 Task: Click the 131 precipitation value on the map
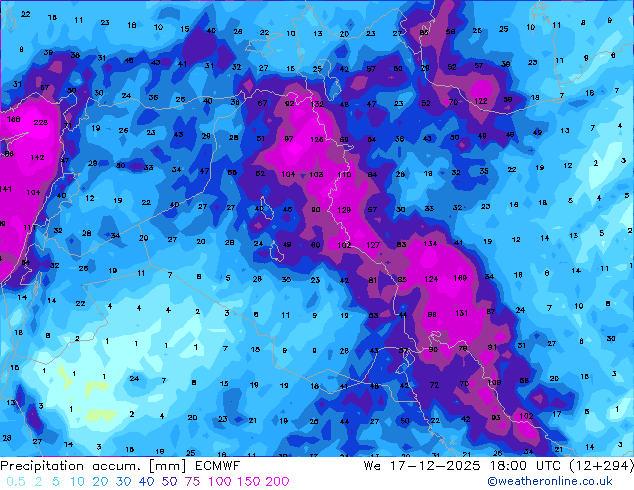tap(461, 313)
